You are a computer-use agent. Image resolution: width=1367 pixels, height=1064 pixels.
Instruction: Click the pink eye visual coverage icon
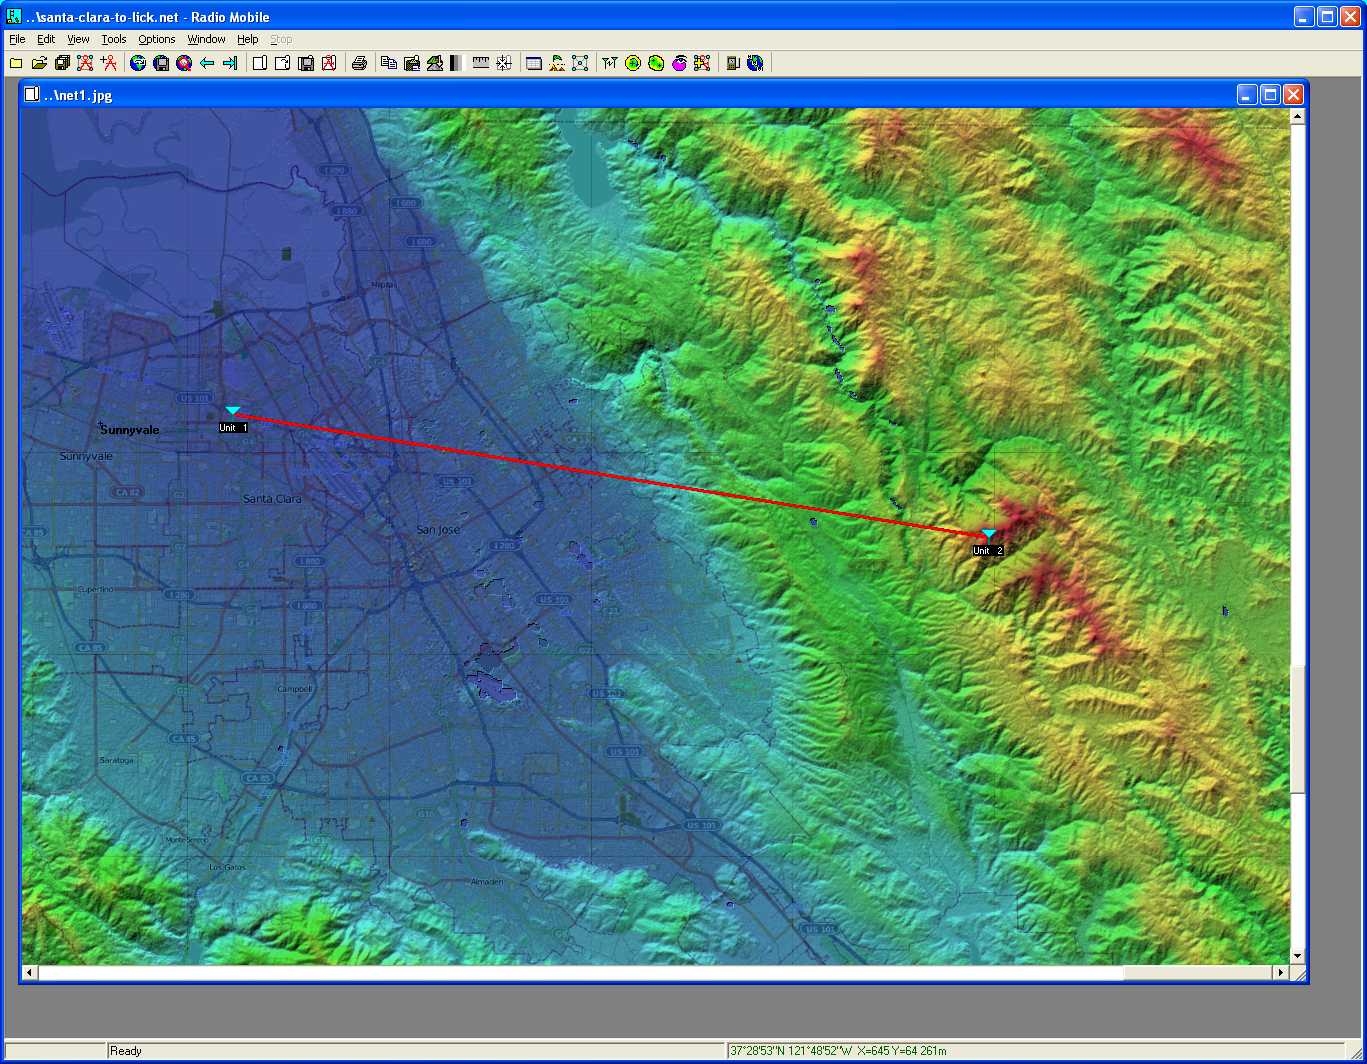680,63
